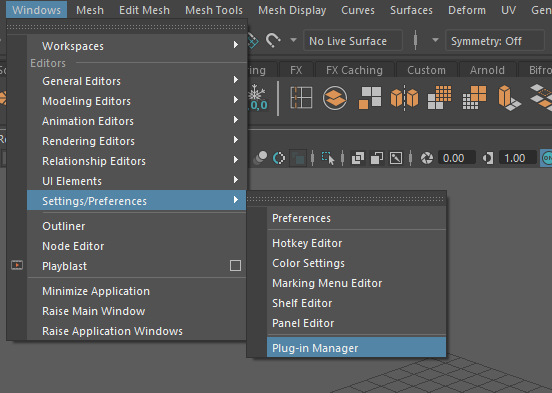
Task: Click the dimmed depth of field square icon
Action: [x=298, y=158]
